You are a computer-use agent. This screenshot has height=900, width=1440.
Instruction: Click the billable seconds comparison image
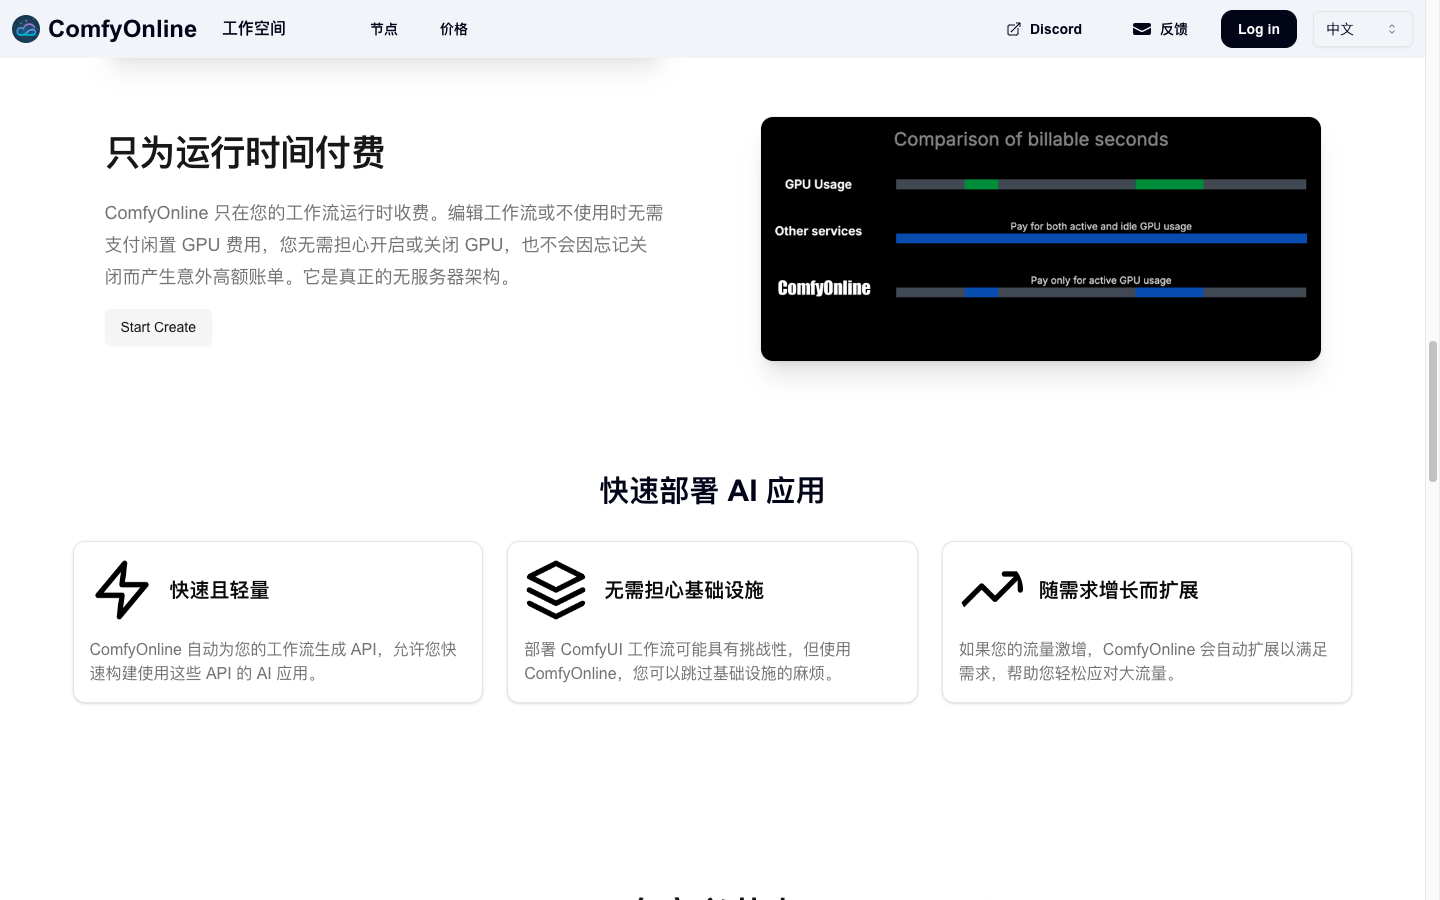point(1041,239)
